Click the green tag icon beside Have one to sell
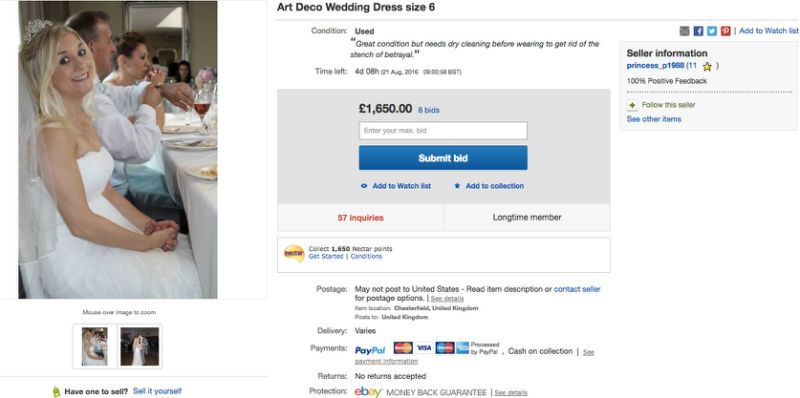This screenshot has height=398, width=800. [56, 391]
